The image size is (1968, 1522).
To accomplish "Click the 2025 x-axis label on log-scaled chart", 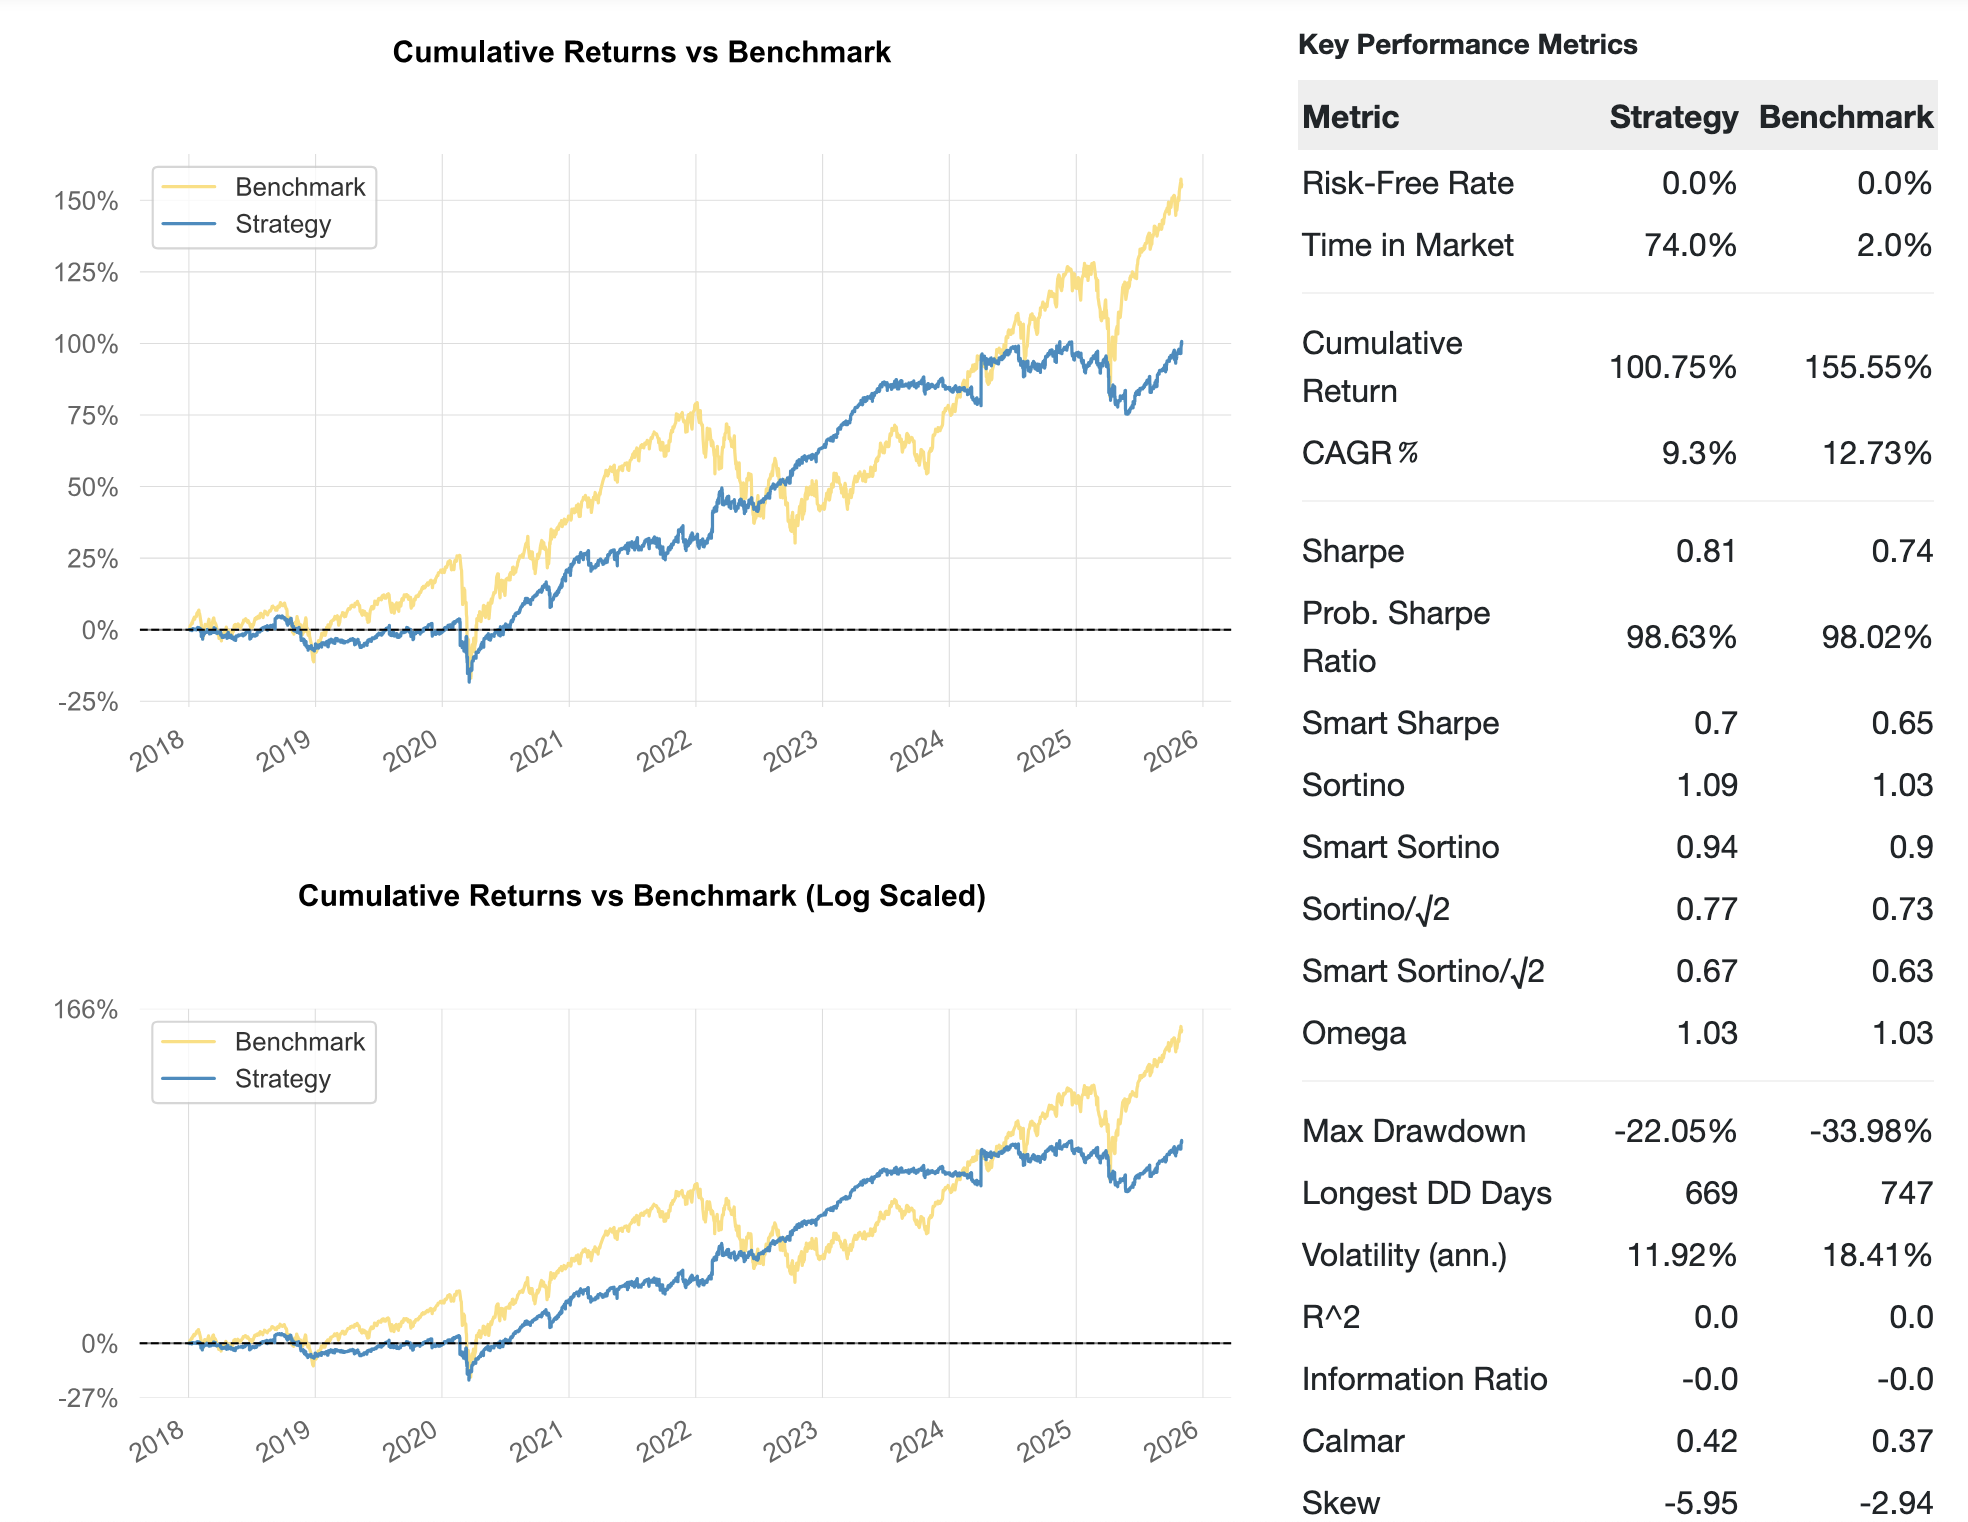I will click(x=1044, y=1442).
